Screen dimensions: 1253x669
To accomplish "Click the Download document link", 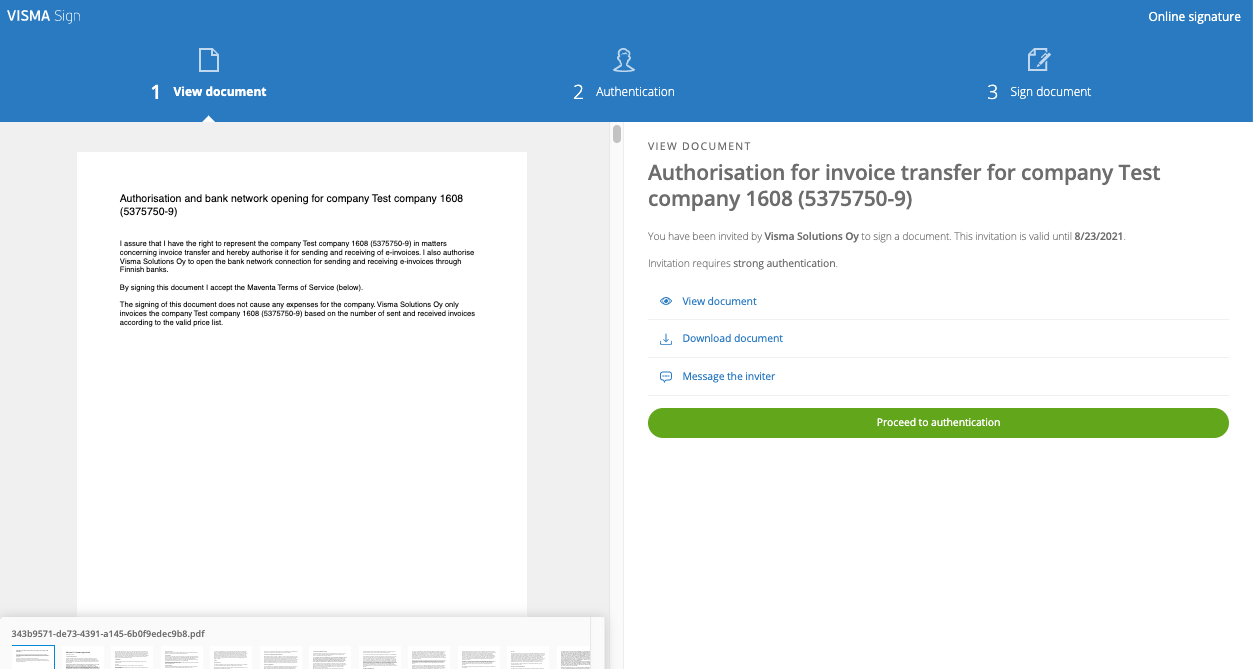I will tap(732, 339).
